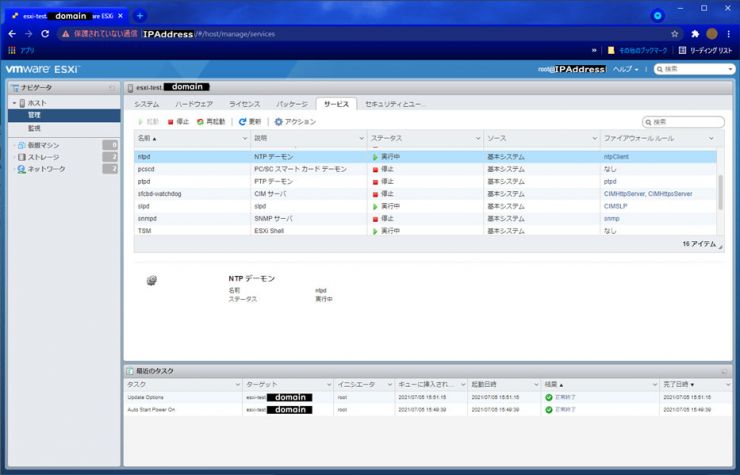Select the ptpd service row
Image resolution: width=740 pixels, height=475 pixels.
click(425, 181)
